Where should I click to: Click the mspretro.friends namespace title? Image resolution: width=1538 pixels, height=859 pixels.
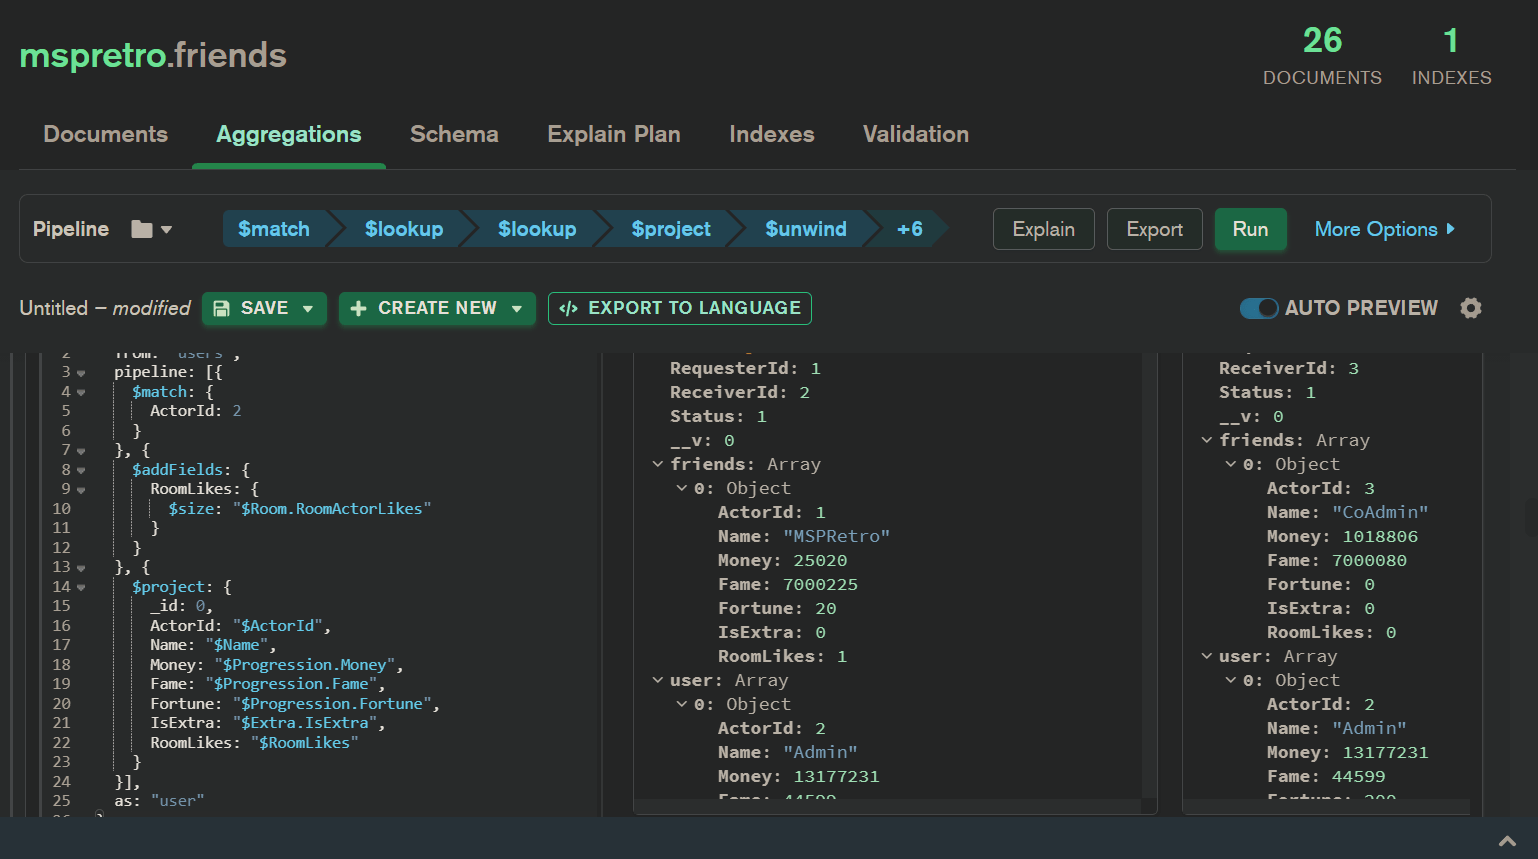pos(153,55)
